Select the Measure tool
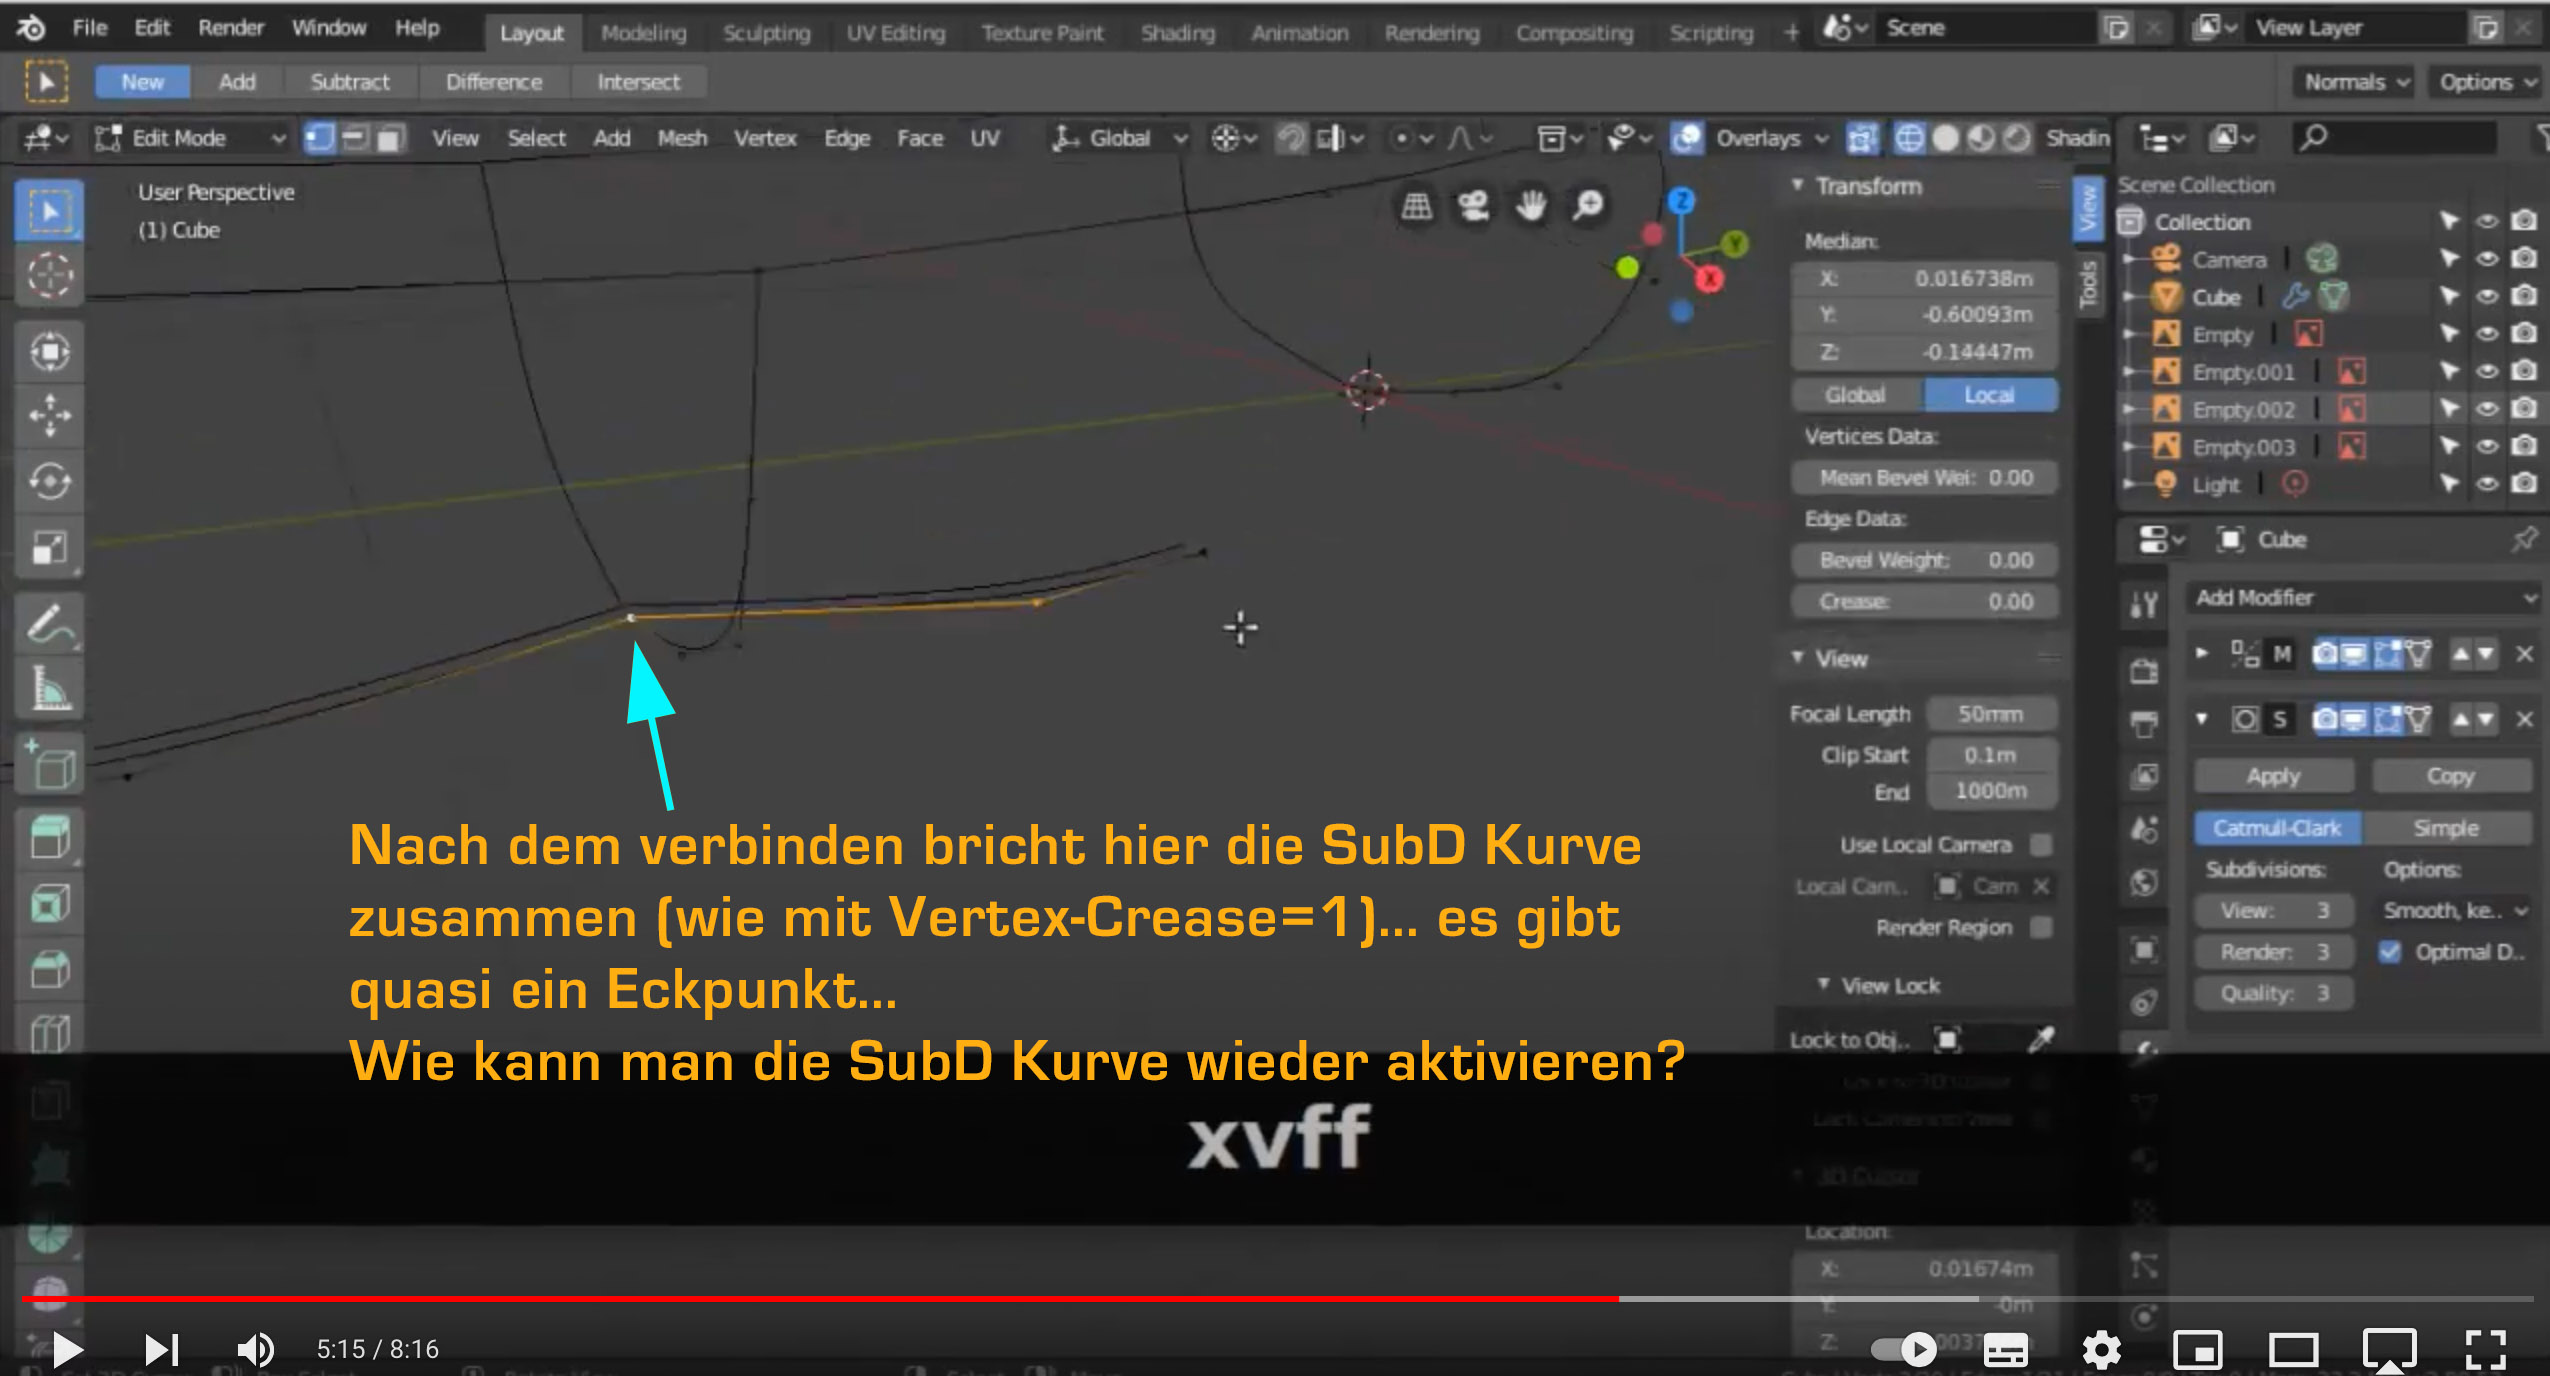The width and height of the screenshot is (2550, 1376). 49,689
